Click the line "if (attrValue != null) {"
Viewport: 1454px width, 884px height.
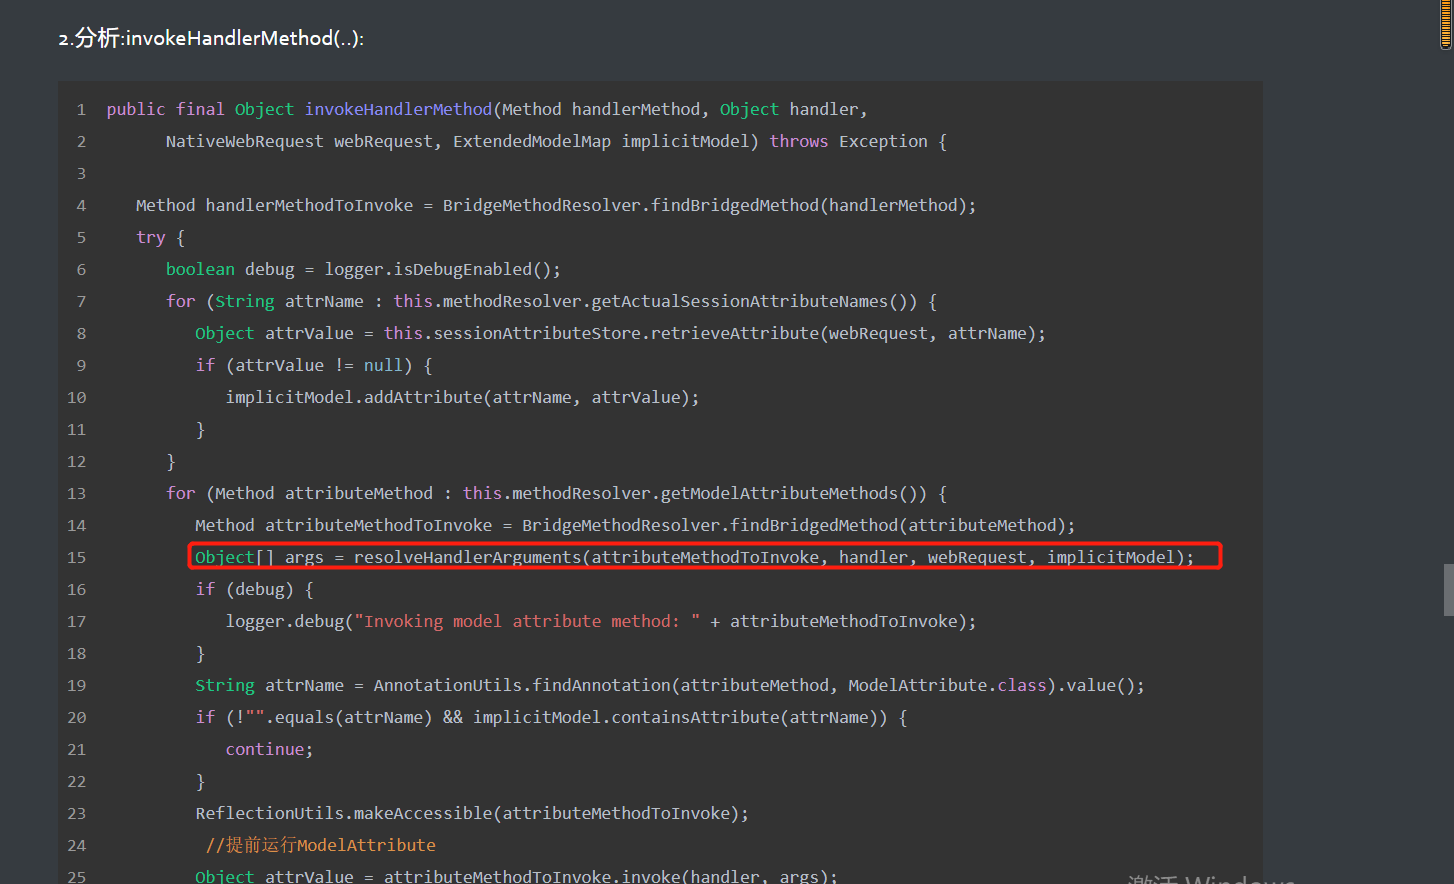(314, 365)
